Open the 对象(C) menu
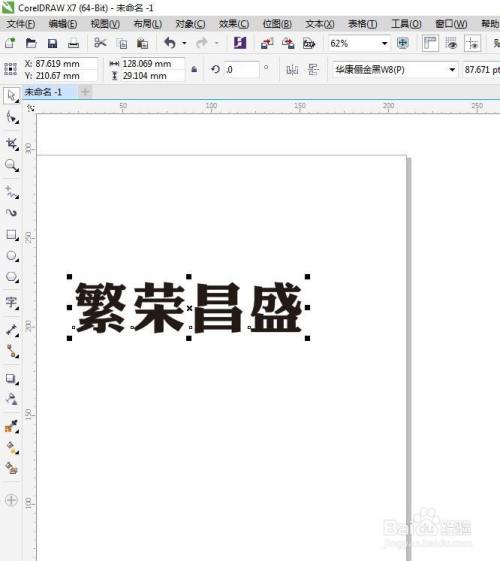This screenshot has height=561, width=500. [x=190, y=24]
